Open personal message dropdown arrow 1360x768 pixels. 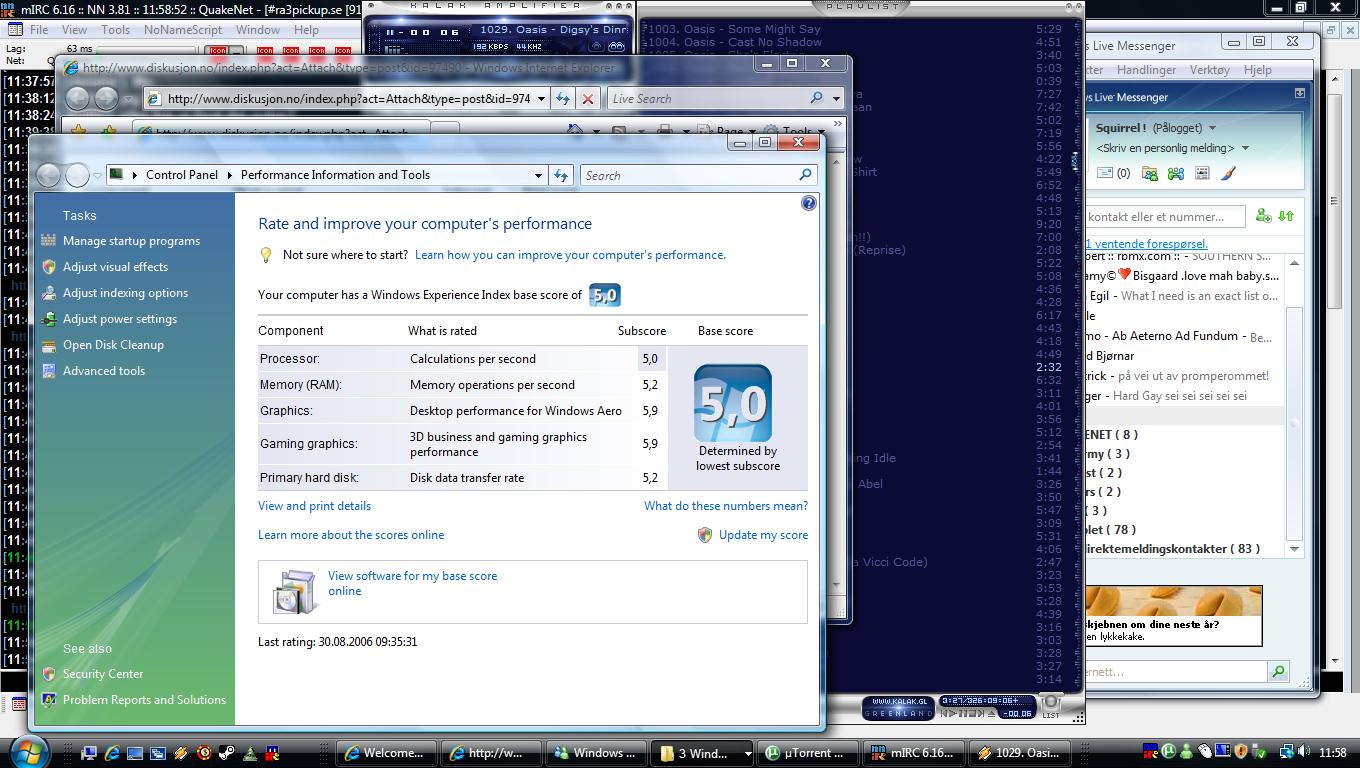click(1245, 148)
